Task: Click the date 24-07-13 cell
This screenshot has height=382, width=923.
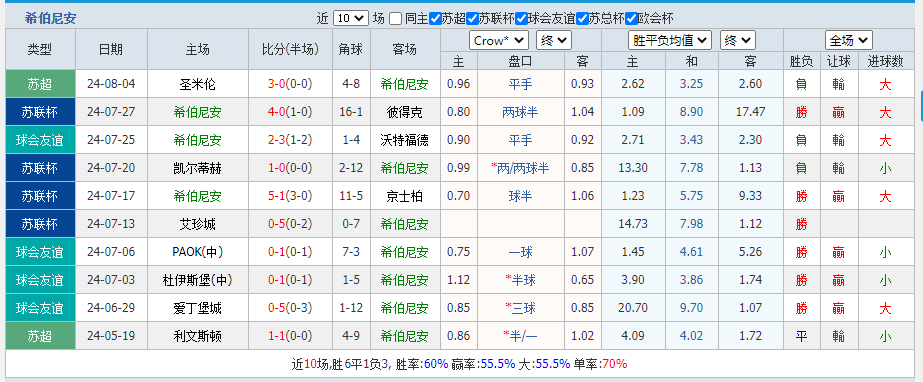Action: [x=111, y=224]
